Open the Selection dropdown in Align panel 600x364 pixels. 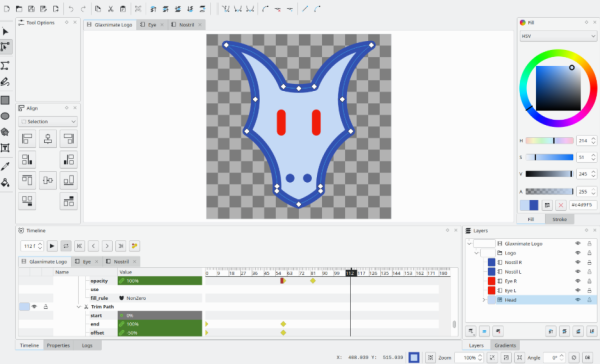click(x=48, y=121)
